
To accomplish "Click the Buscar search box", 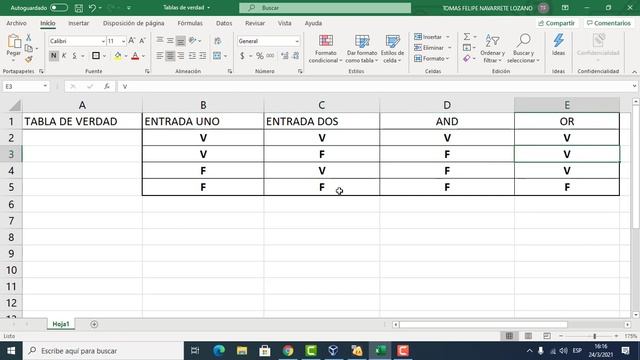I will tap(325, 8).
